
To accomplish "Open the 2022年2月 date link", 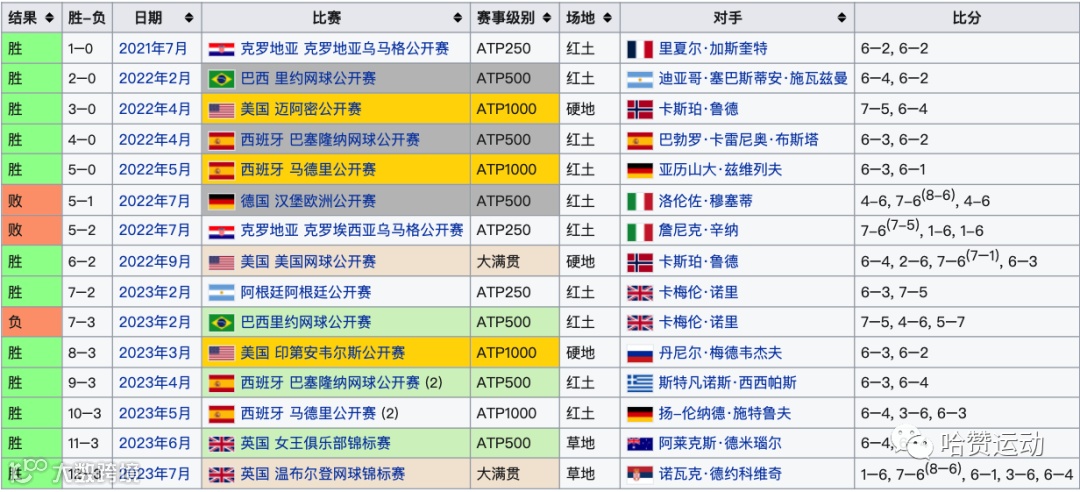I will pos(155,78).
